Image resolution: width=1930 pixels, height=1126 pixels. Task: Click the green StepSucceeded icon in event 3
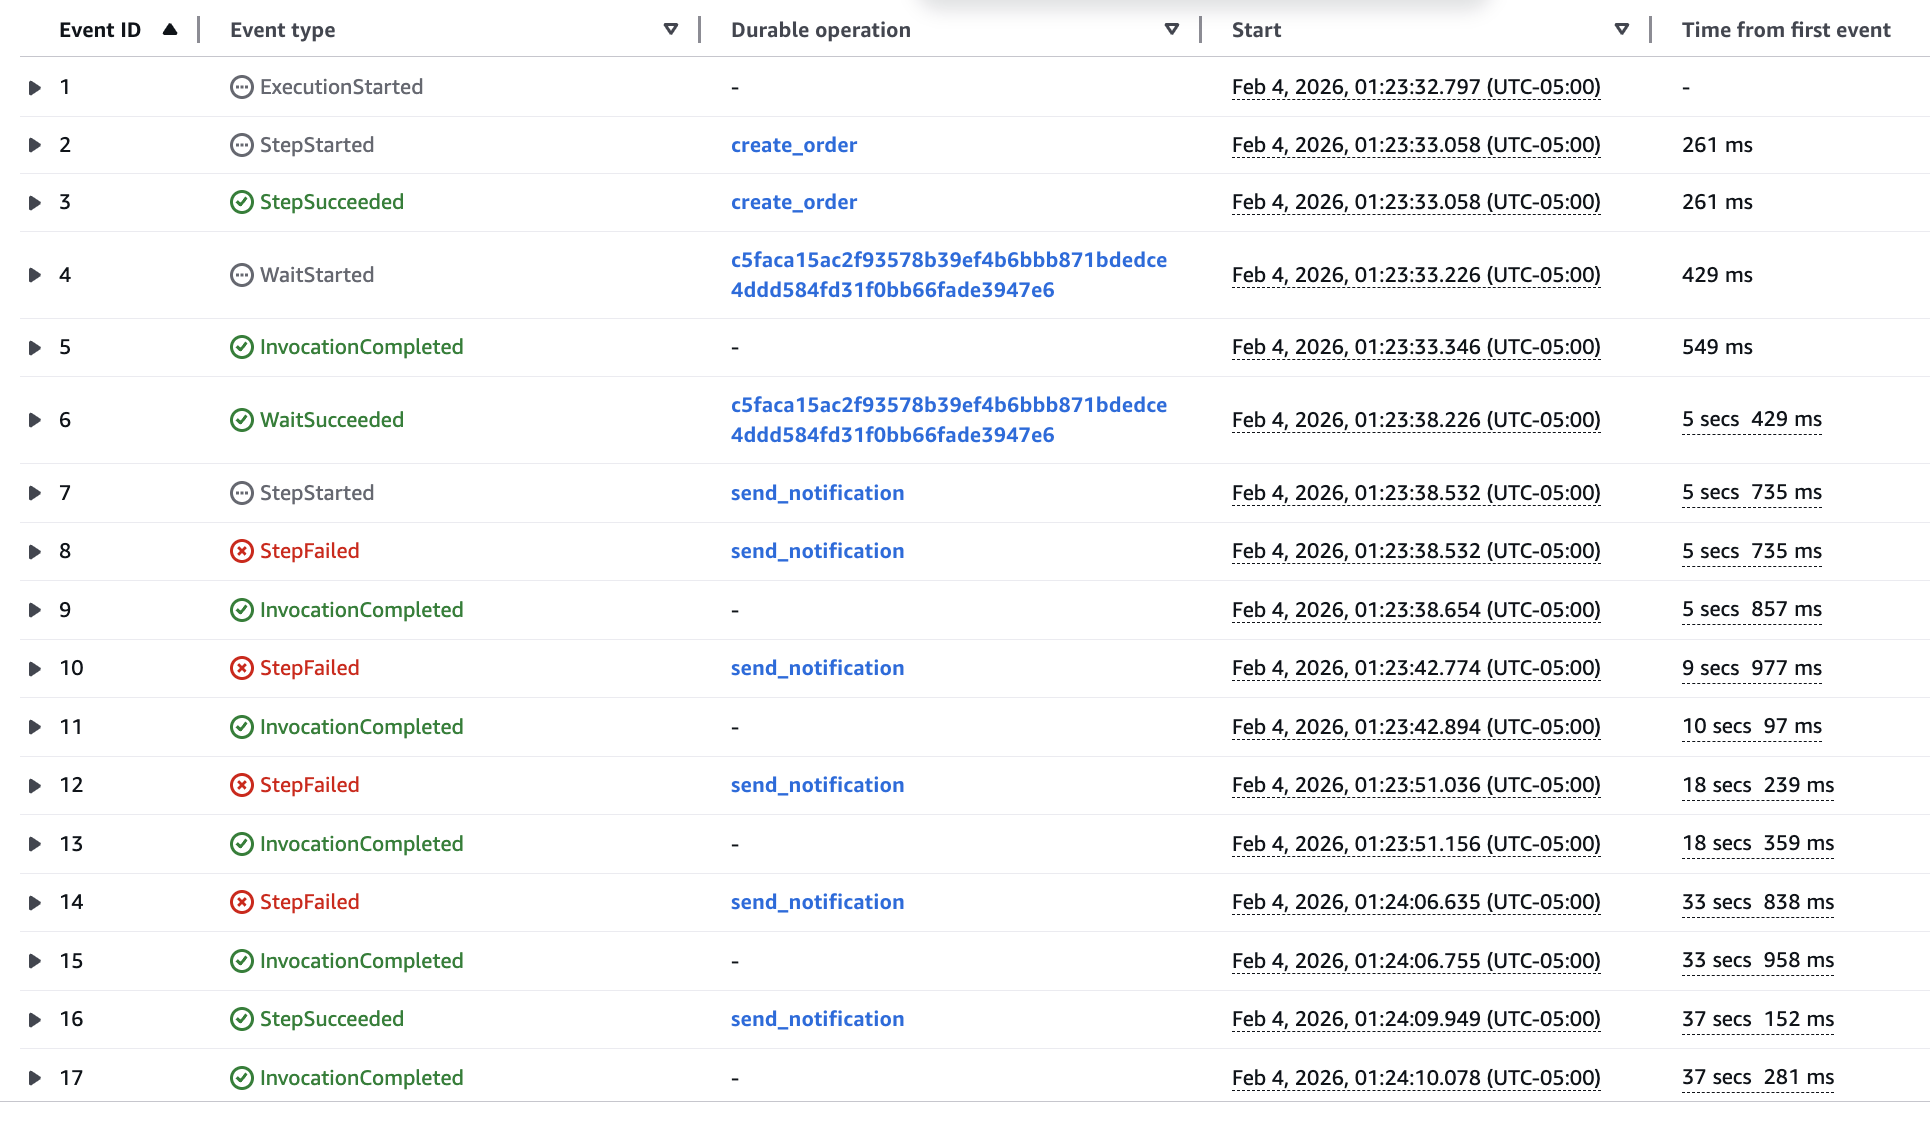tap(242, 202)
